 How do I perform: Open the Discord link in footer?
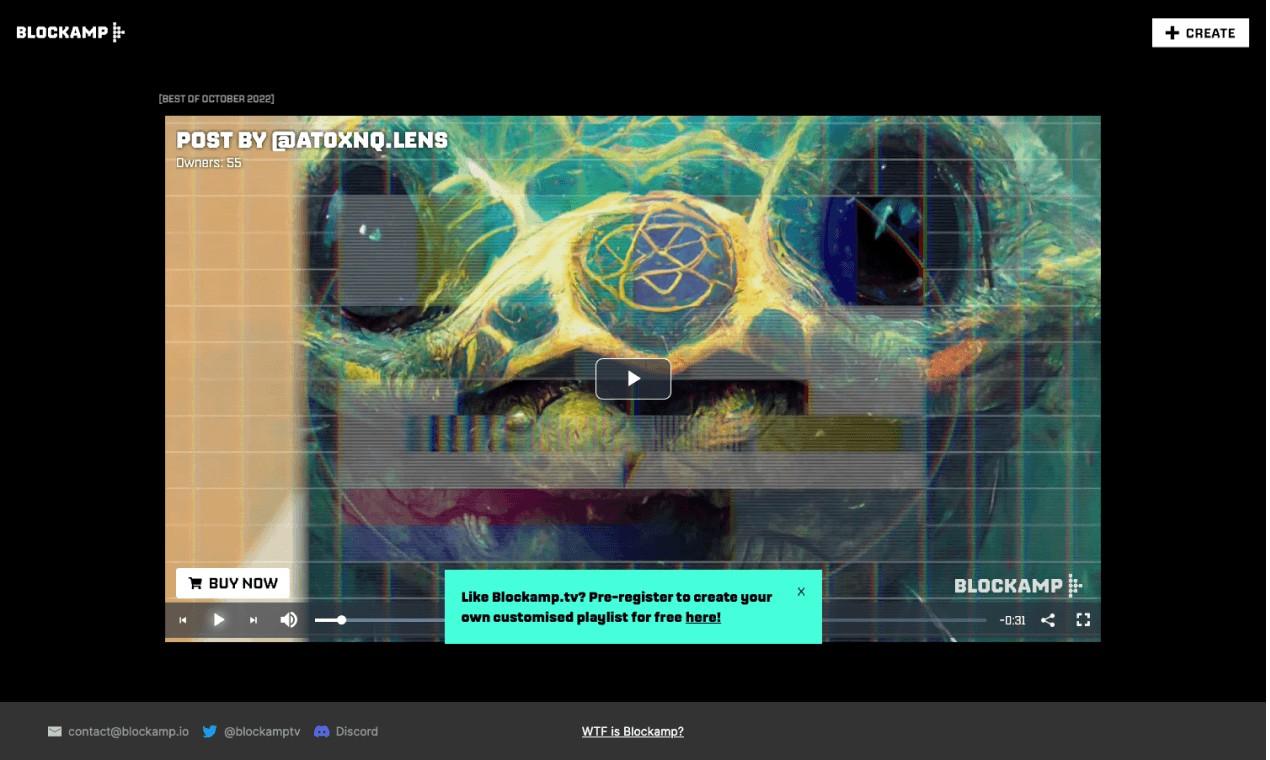point(356,731)
